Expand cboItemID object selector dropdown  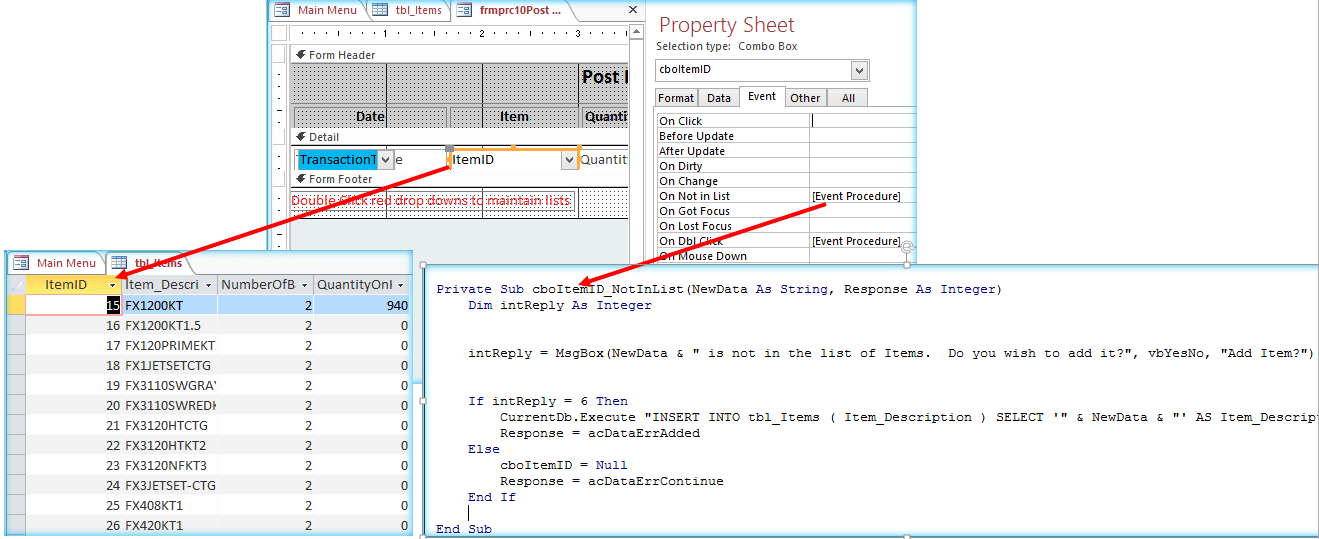tap(859, 70)
